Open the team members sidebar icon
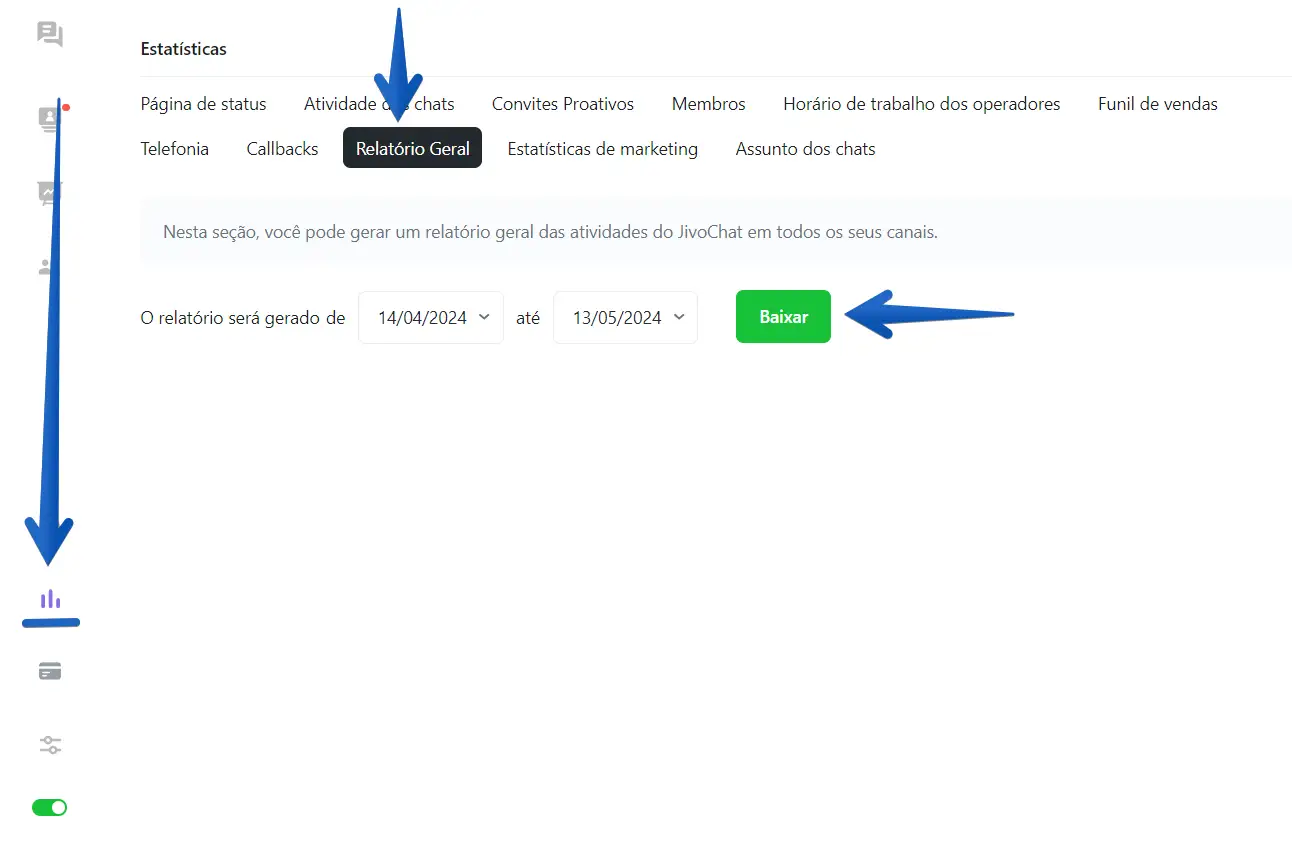Screen dimensions: 1292x853 [46, 267]
